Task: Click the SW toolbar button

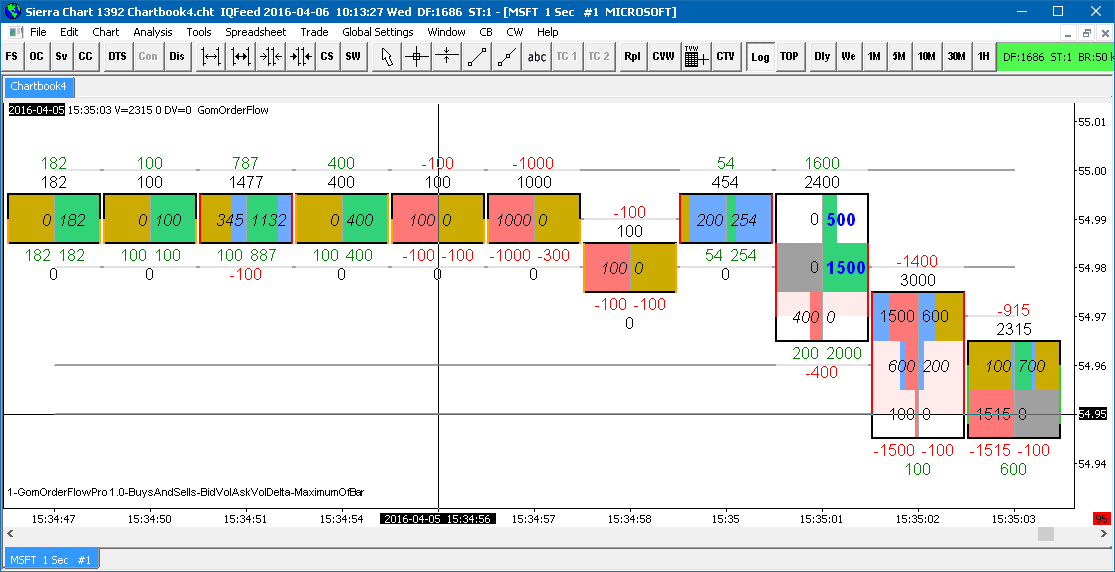Action: (353, 57)
